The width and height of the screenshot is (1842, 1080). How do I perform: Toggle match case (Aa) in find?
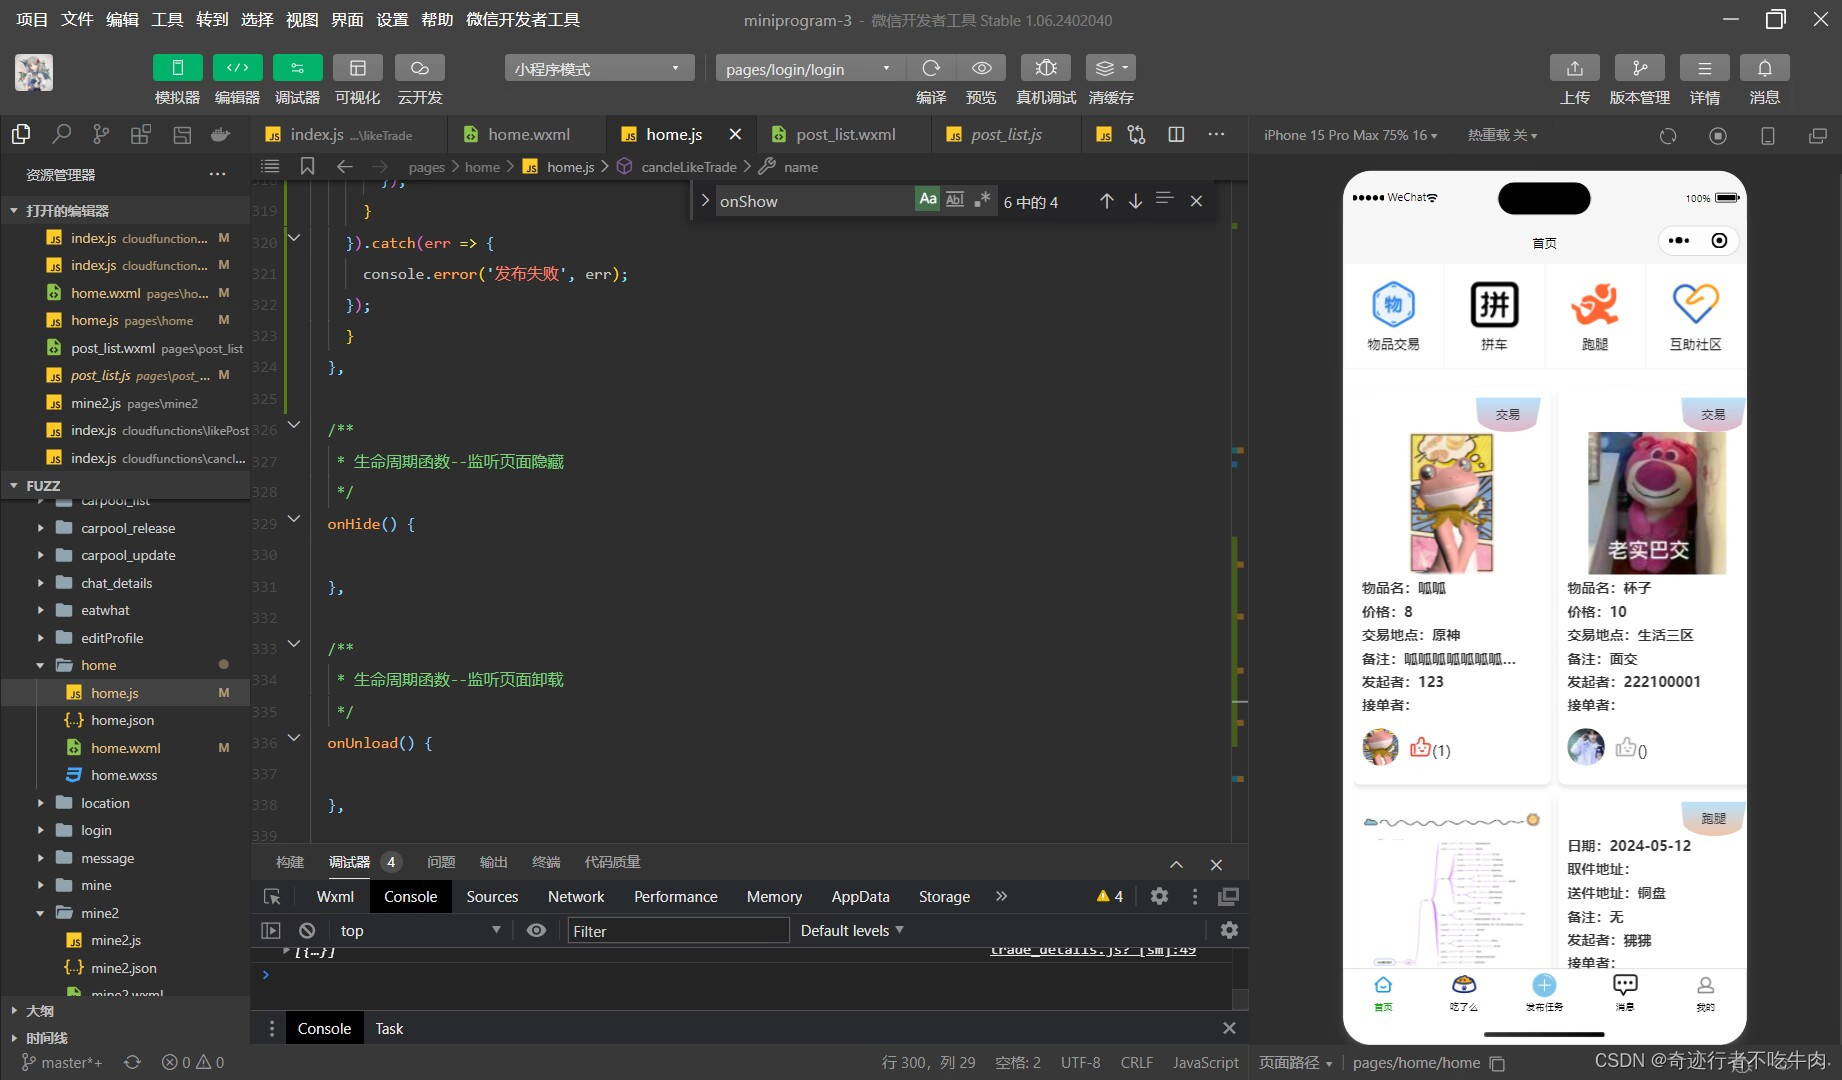(928, 200)
